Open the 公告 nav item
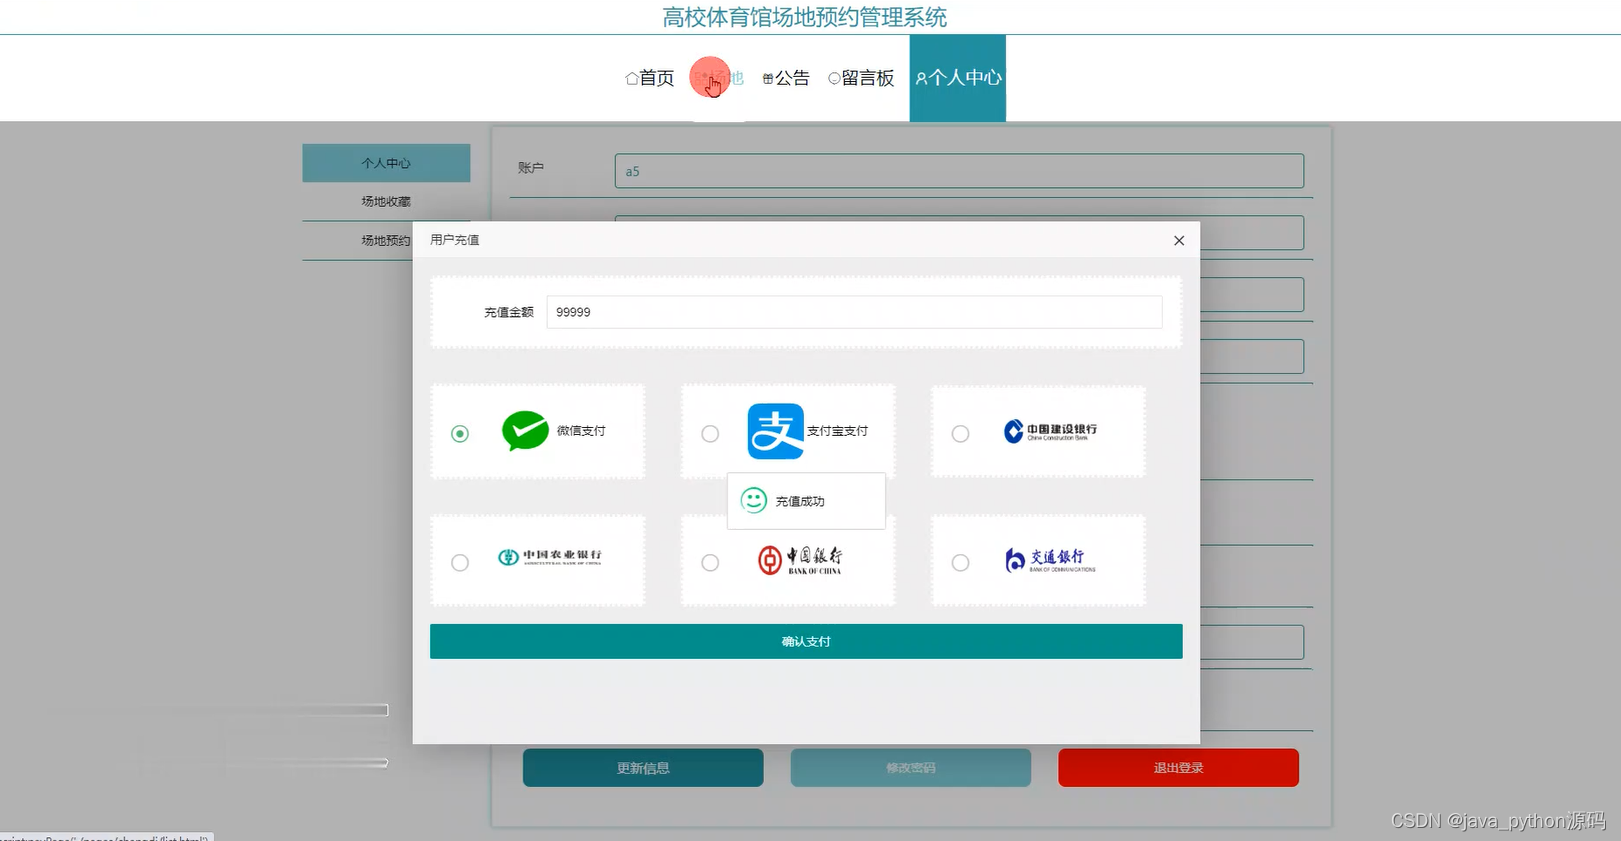Screen dimensions: 1621x841 click(786, 78)
